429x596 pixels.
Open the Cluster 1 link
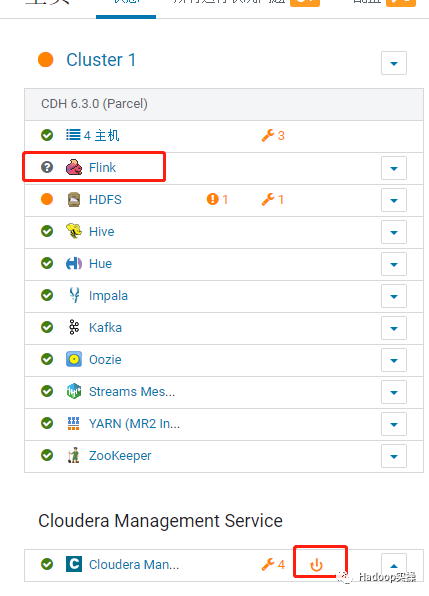(x=101, y=60)
